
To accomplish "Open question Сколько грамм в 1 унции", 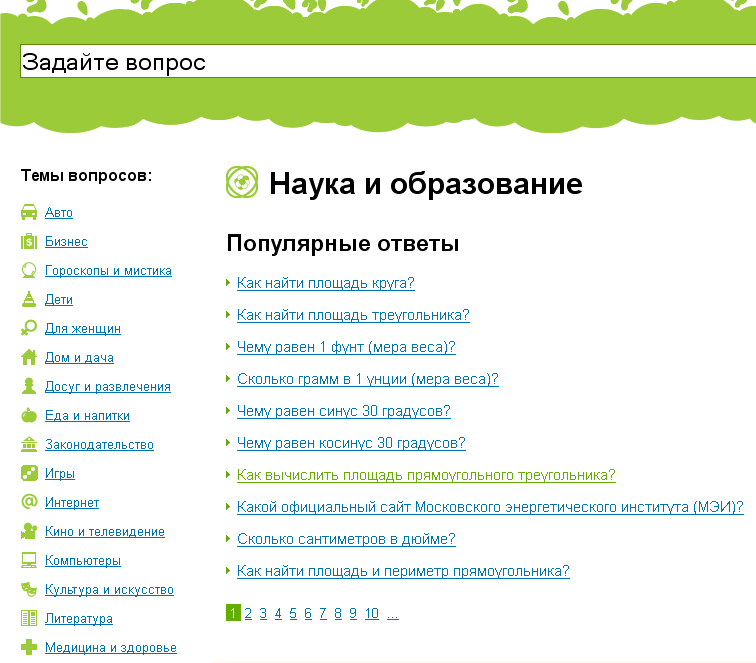I will 367,379.
